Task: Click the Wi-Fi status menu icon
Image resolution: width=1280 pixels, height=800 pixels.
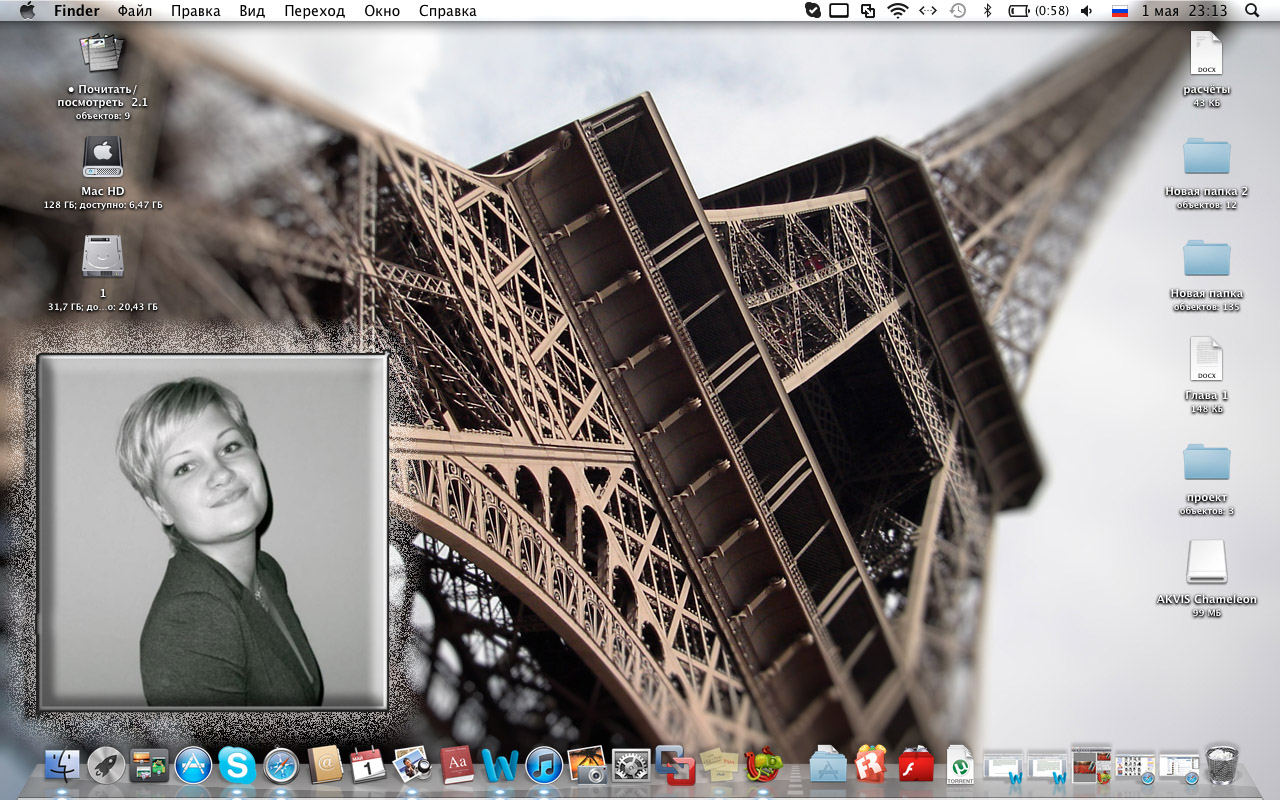Action: (897, 11)
